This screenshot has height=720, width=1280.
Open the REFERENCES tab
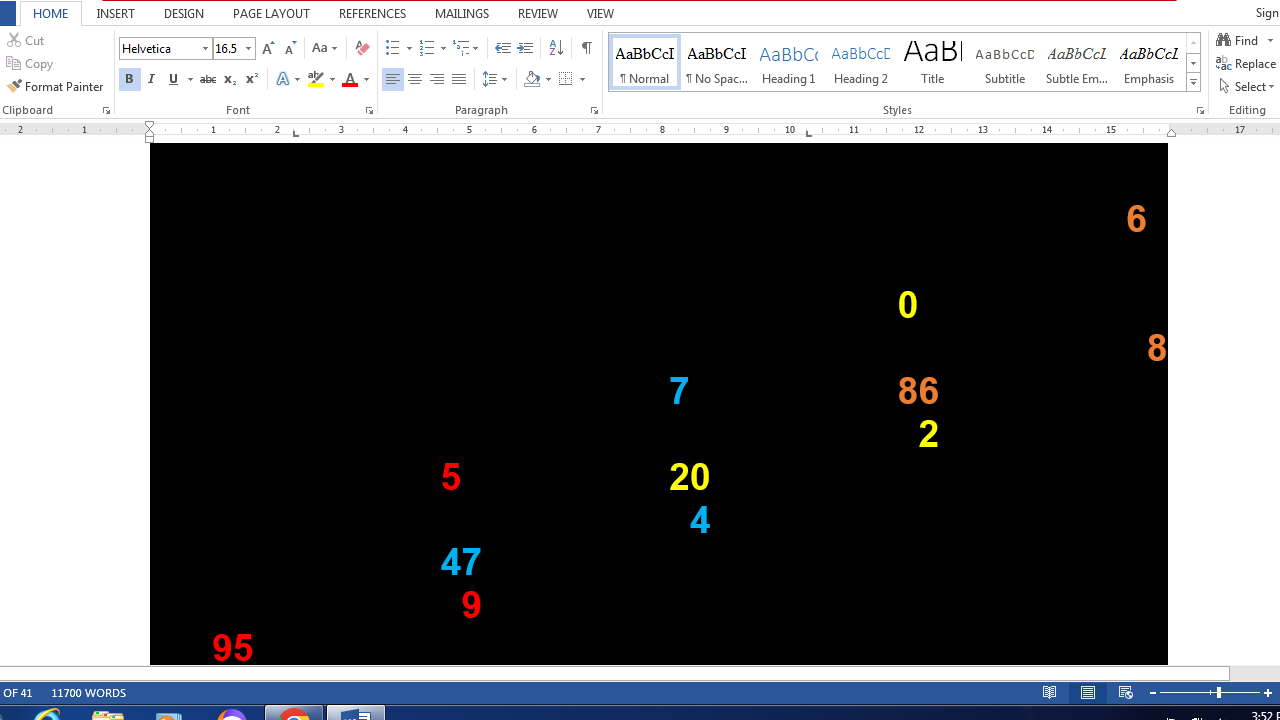click(372, 14)
